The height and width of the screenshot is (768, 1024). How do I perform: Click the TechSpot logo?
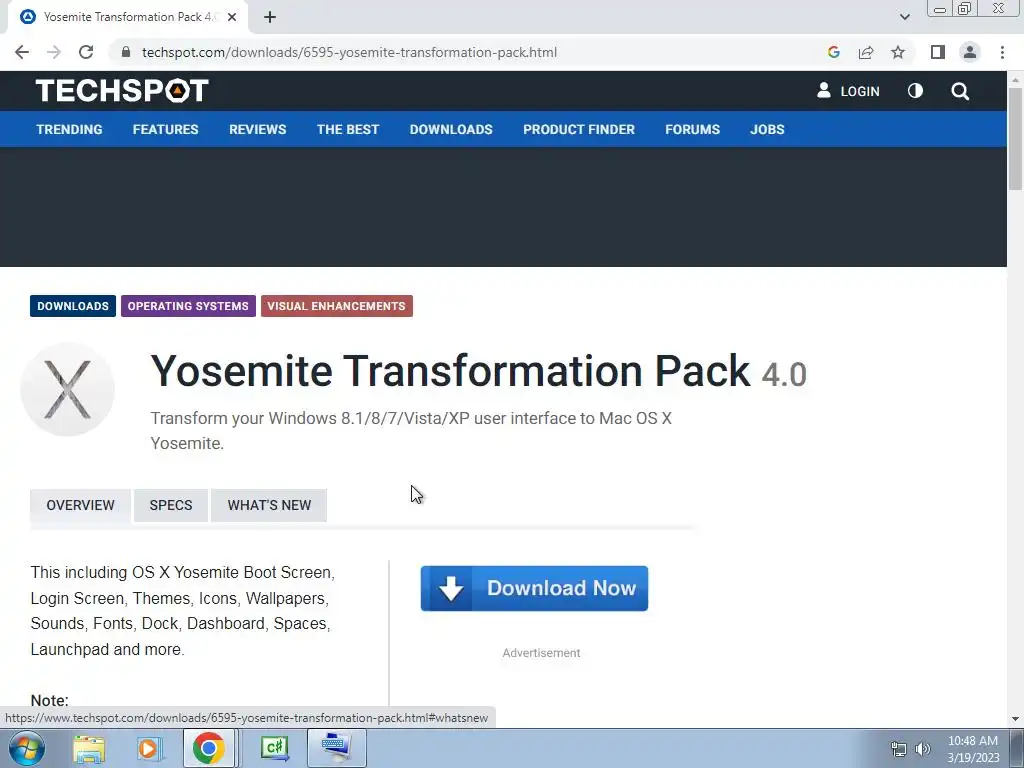[122, 91]
